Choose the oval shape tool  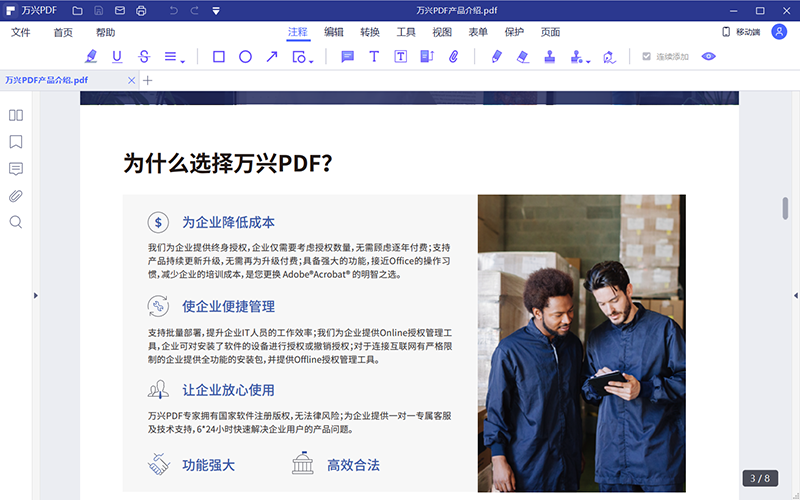pos(245,57)
